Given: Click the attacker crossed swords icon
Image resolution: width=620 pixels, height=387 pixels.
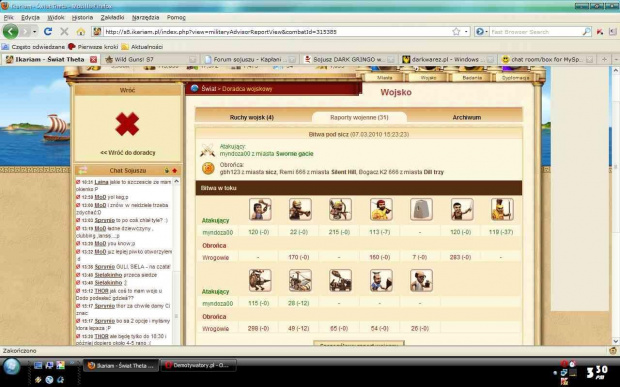Looking at the screenshot, I should pyautogui.click(x=207, y=150).
